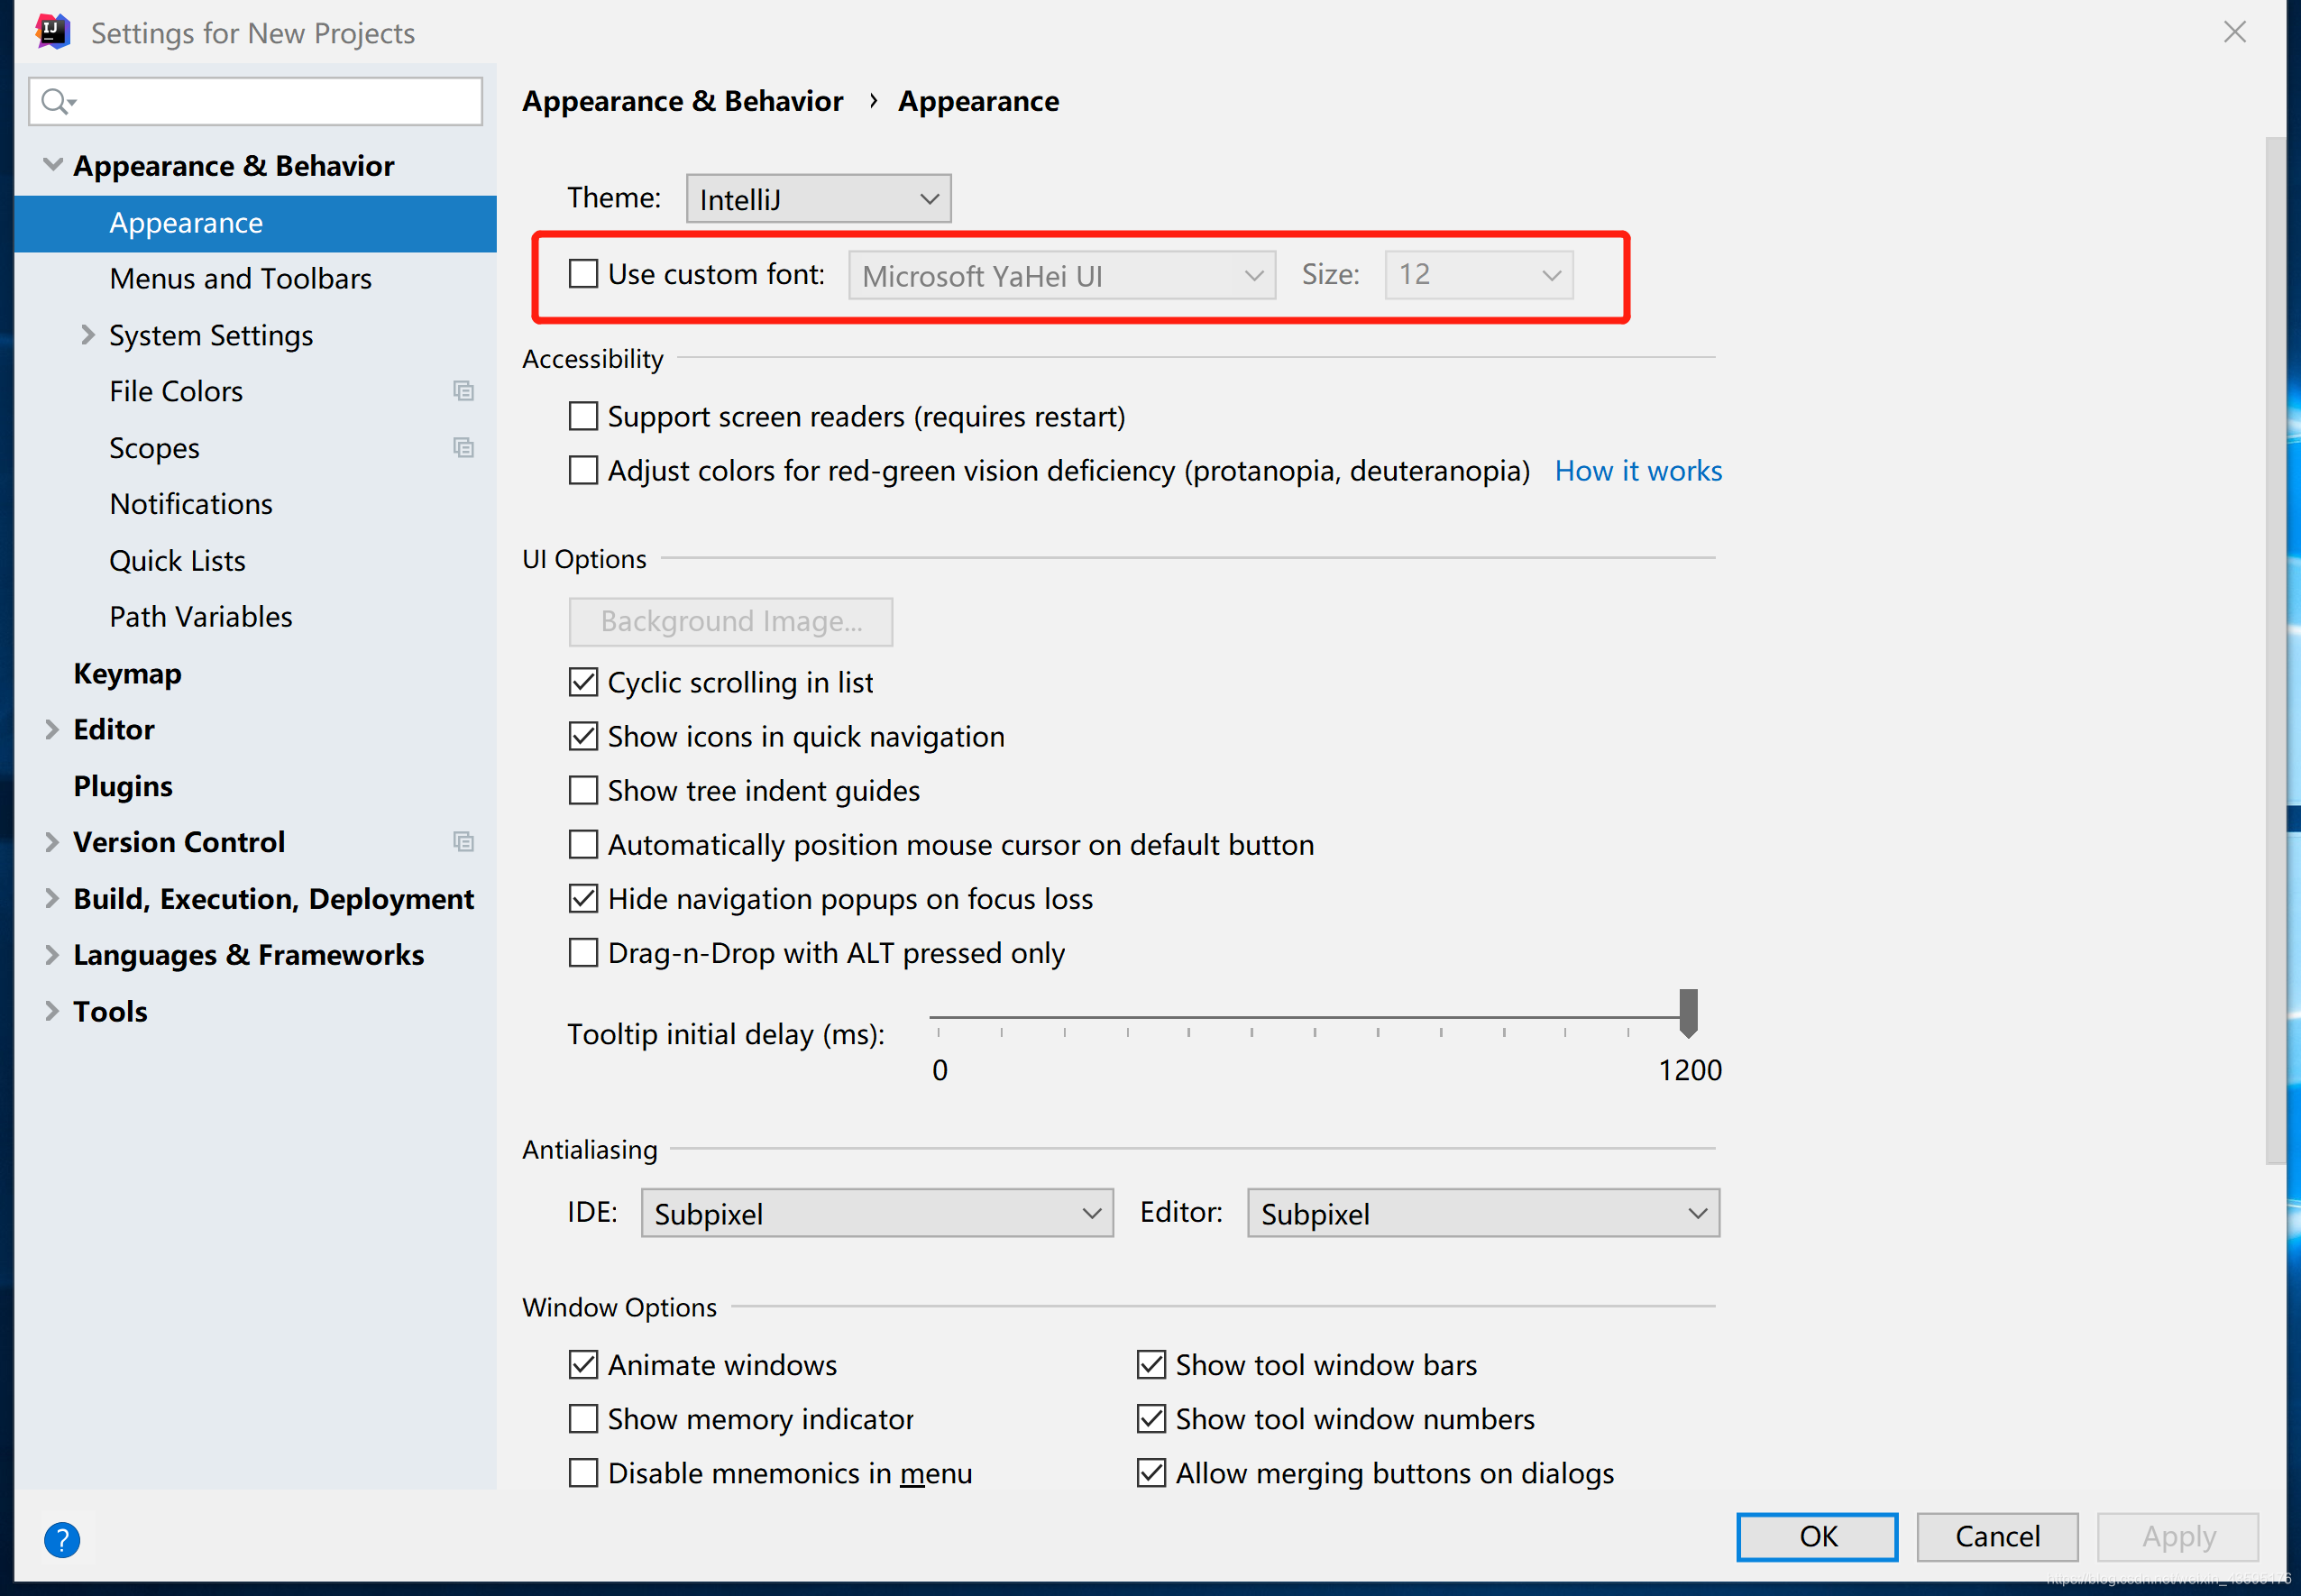Expand the Tools node arrow

click(52, 1010)
